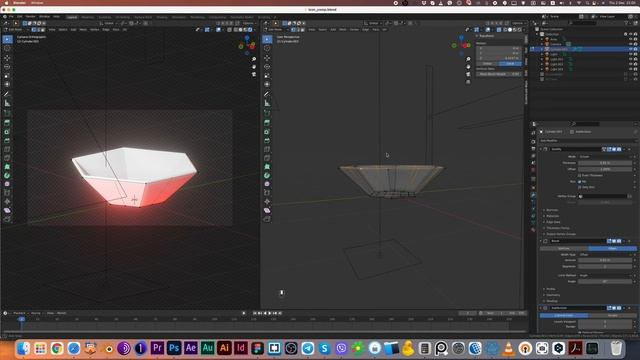Click Play button in timeline

coord(269,313)
